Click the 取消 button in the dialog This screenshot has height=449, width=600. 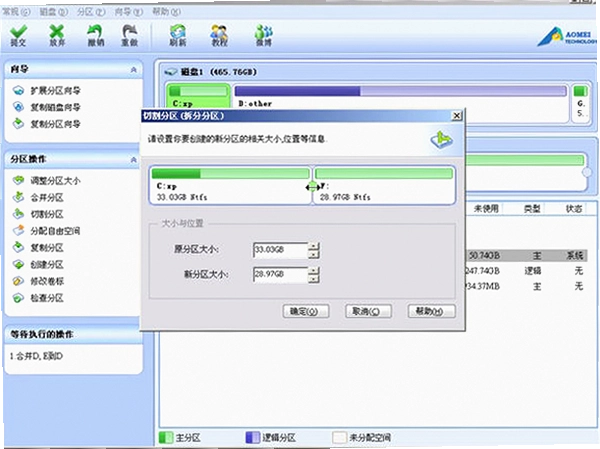click(x=368, y=311)
